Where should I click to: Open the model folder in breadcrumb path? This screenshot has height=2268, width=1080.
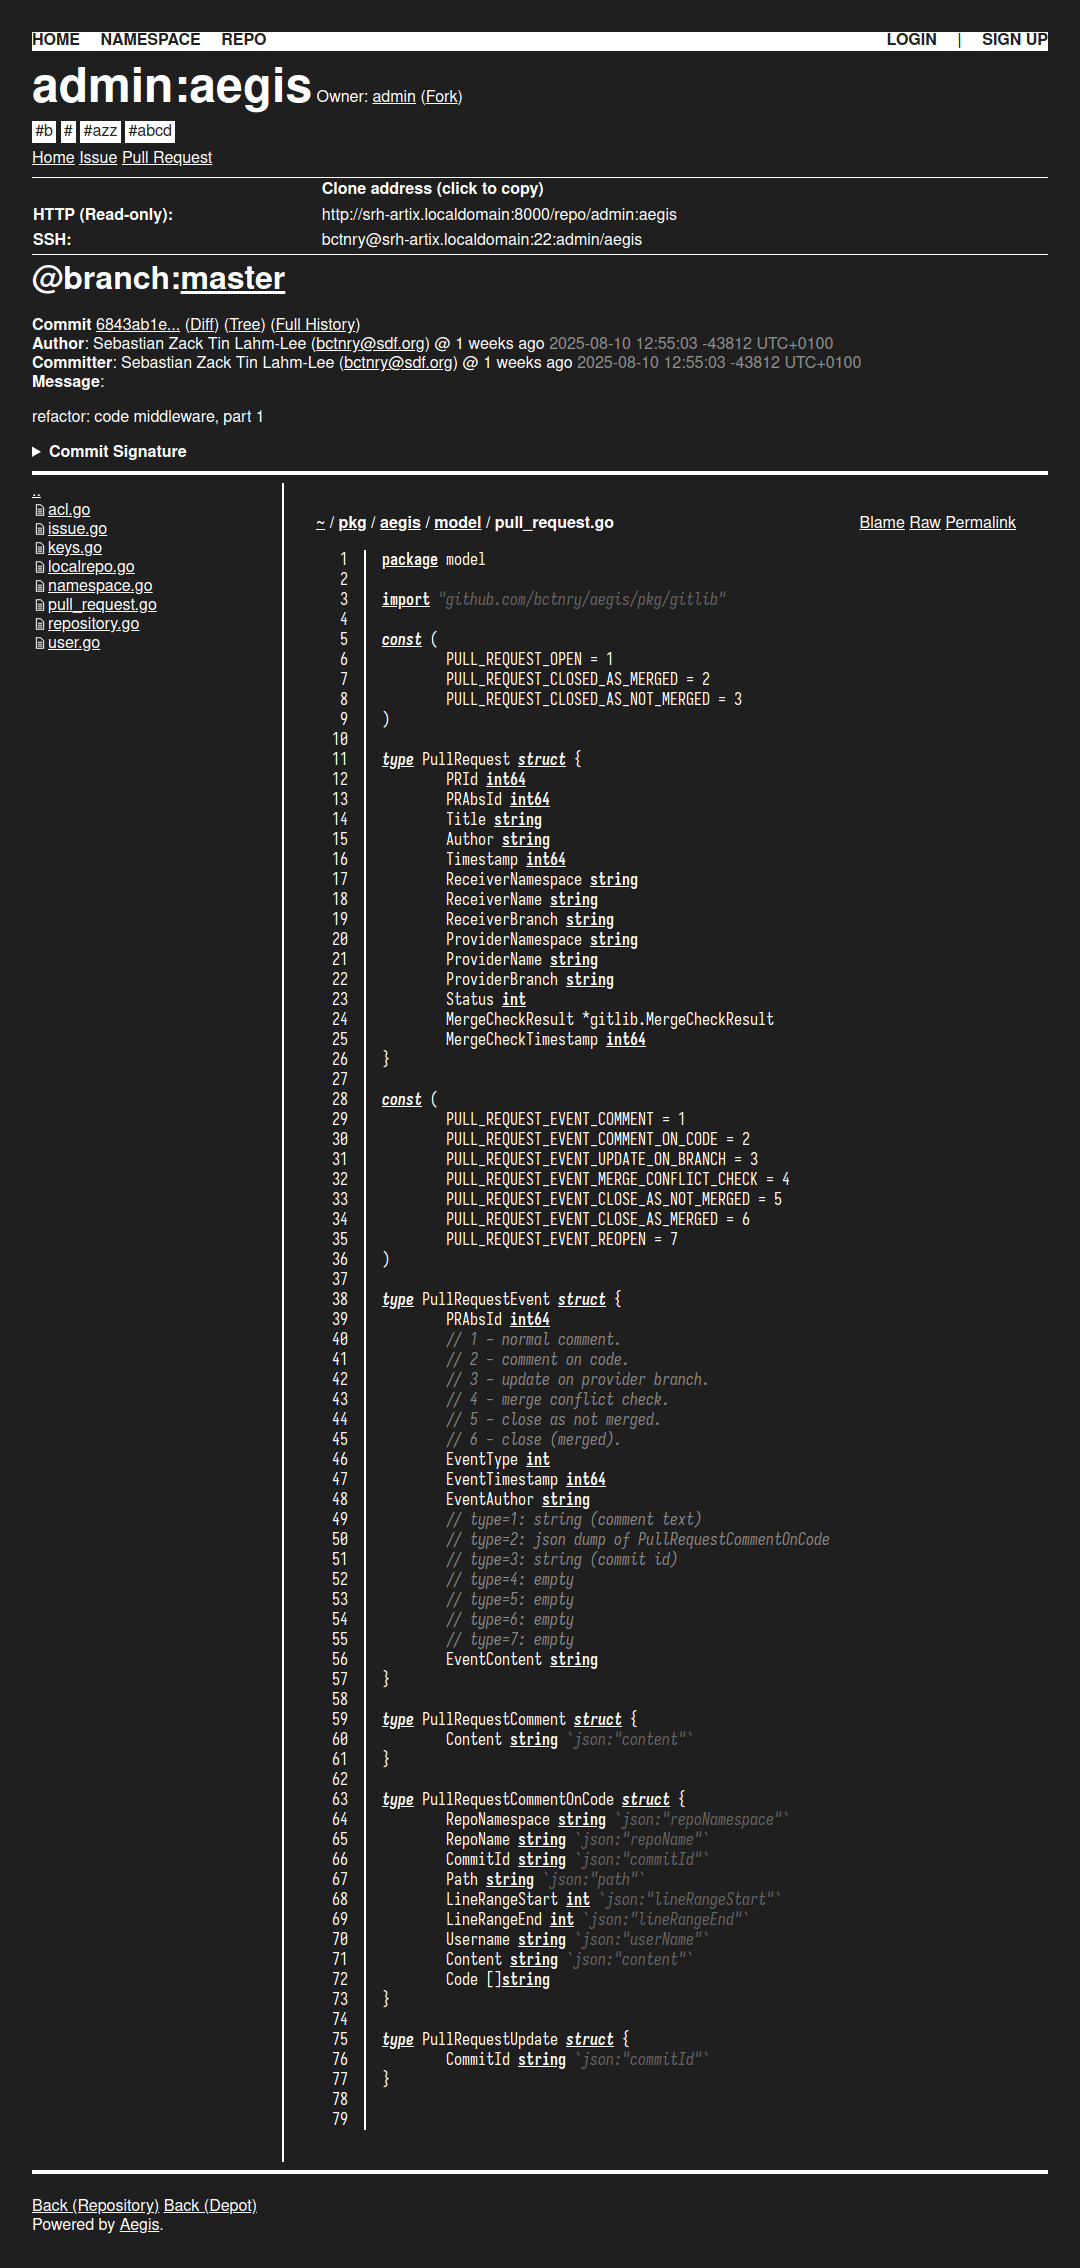[457, 523]
